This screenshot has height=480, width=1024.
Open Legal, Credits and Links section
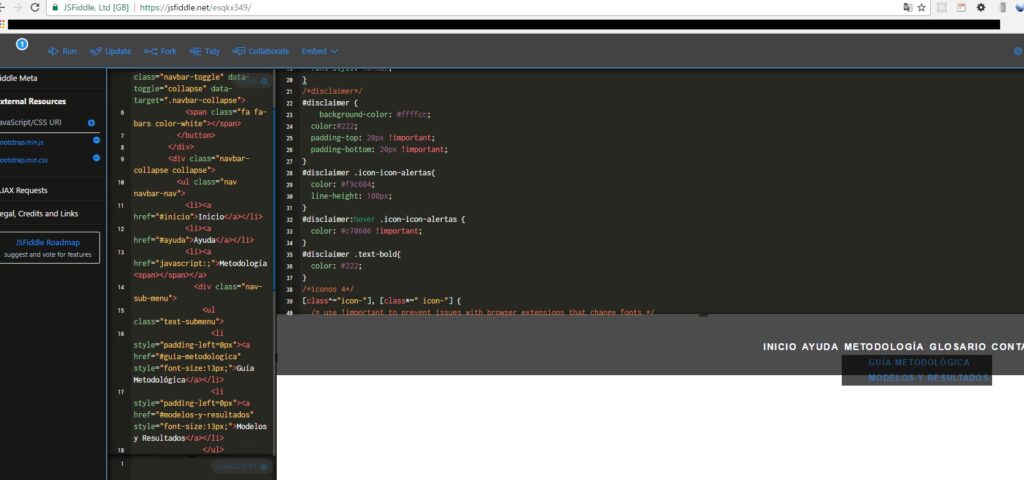(40, 213)
